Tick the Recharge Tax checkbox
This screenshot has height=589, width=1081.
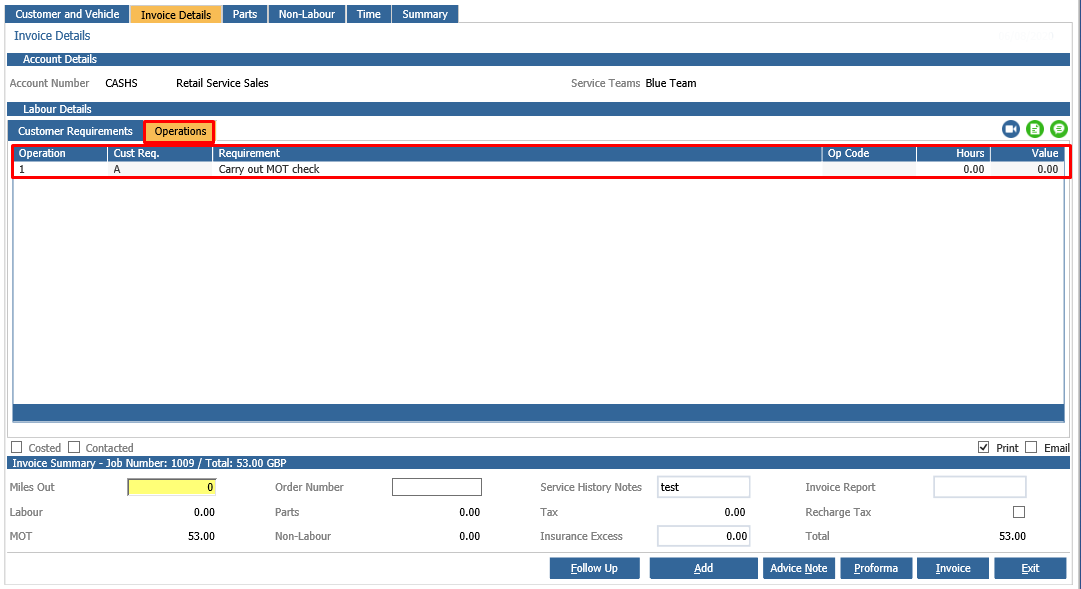coord(1019,512)
